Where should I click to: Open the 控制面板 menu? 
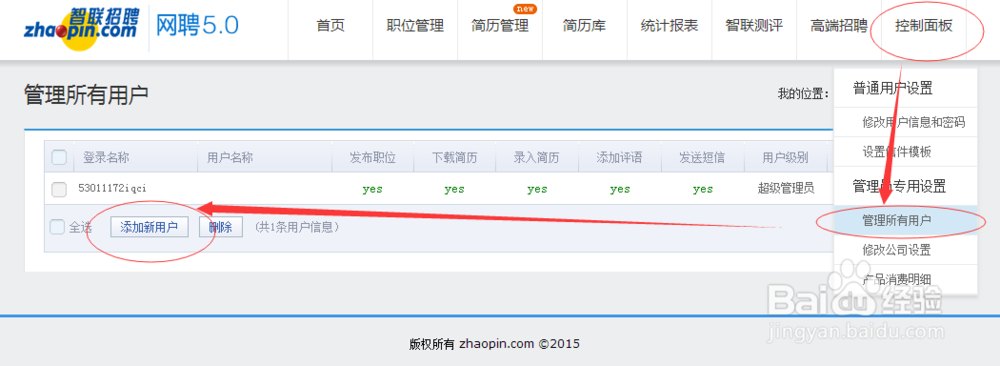924,26
